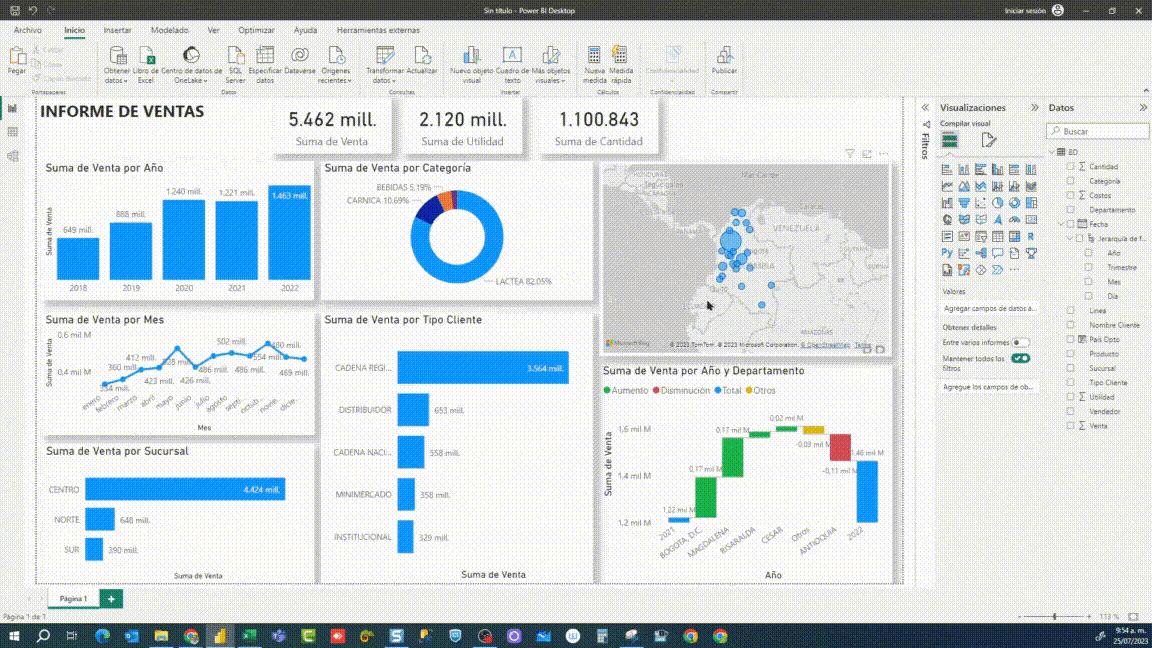
Task: Switch to table view in left sidebar
Action: click(x=13, y=132)
